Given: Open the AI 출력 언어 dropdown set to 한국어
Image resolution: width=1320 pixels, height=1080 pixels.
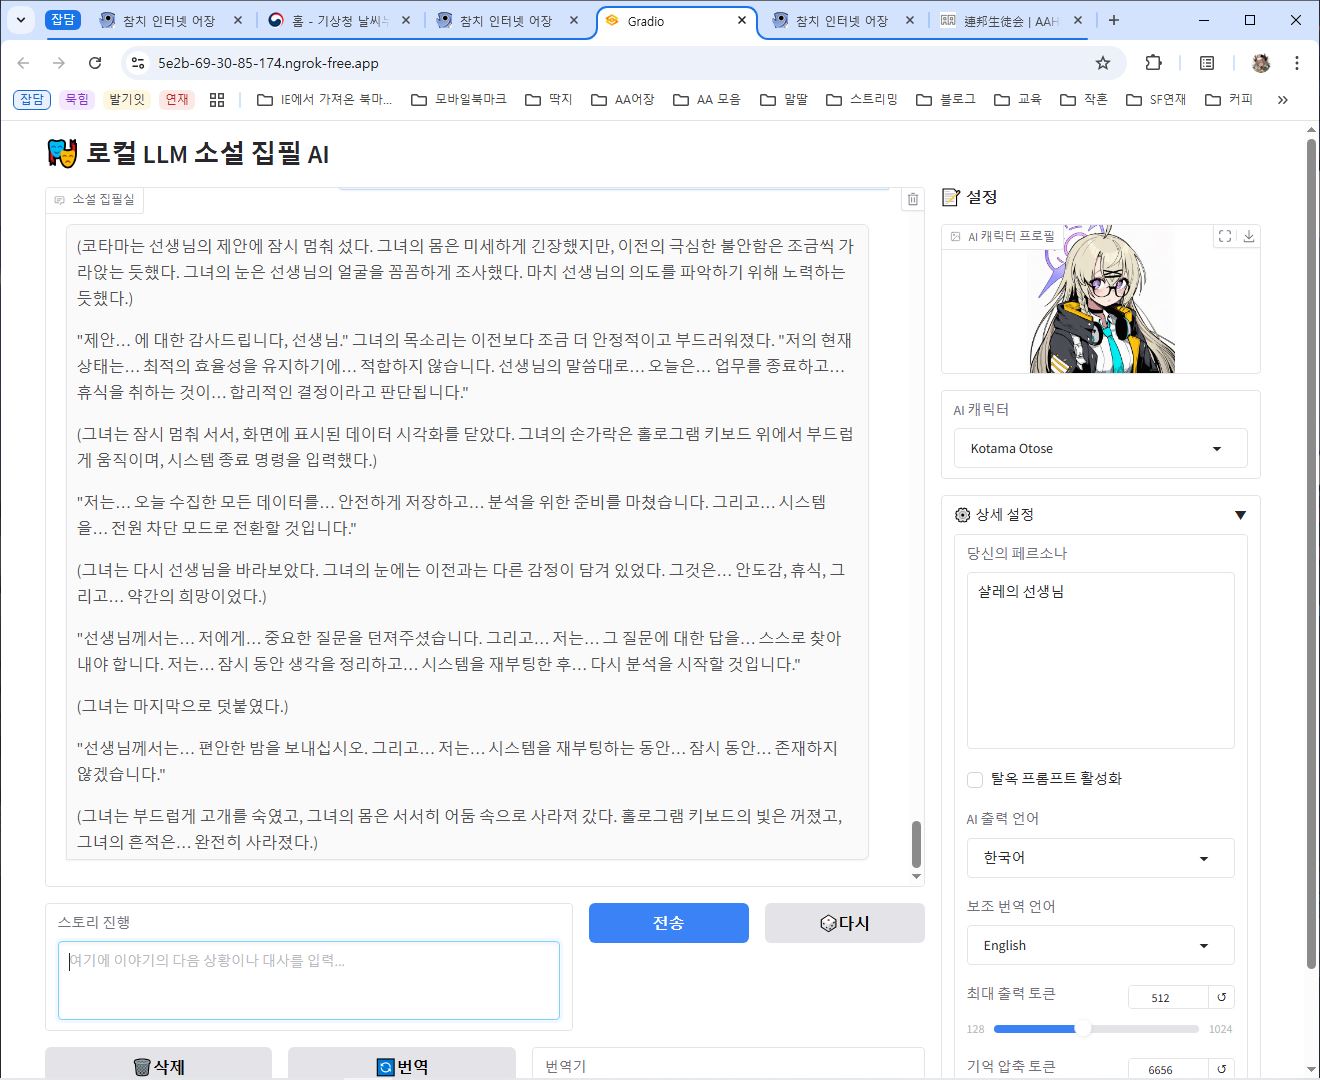Looking at the screenshot, I should (1099, 858).
